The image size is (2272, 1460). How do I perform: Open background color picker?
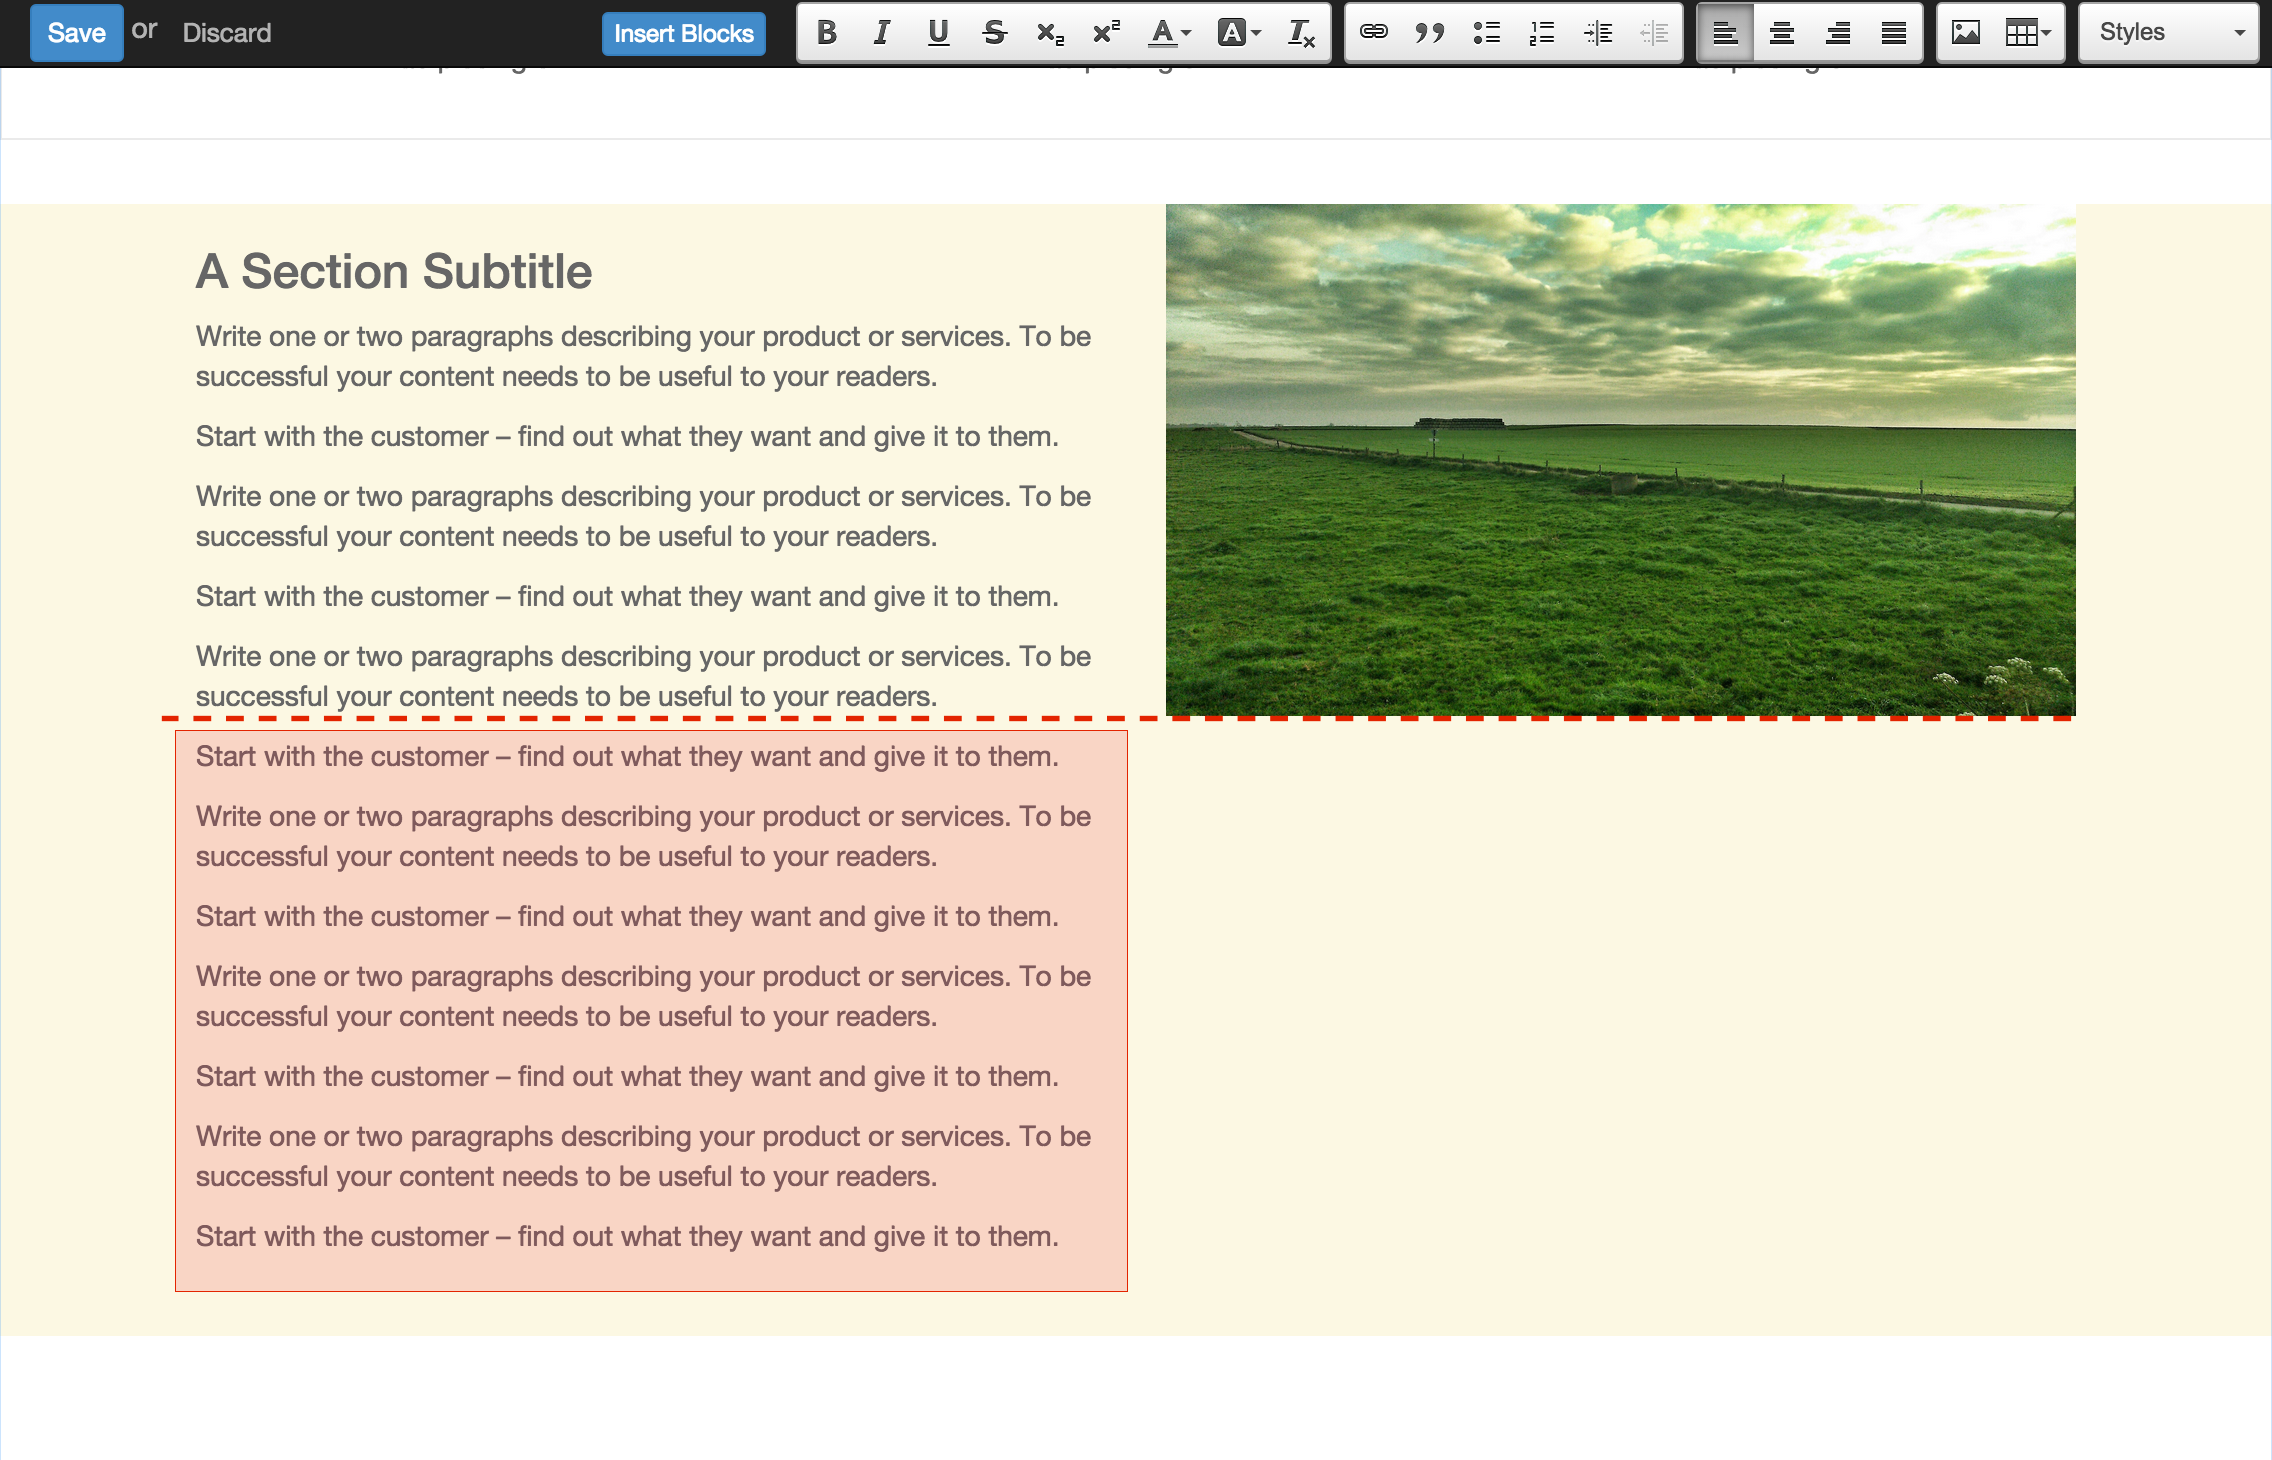[x=1239, y=33]
